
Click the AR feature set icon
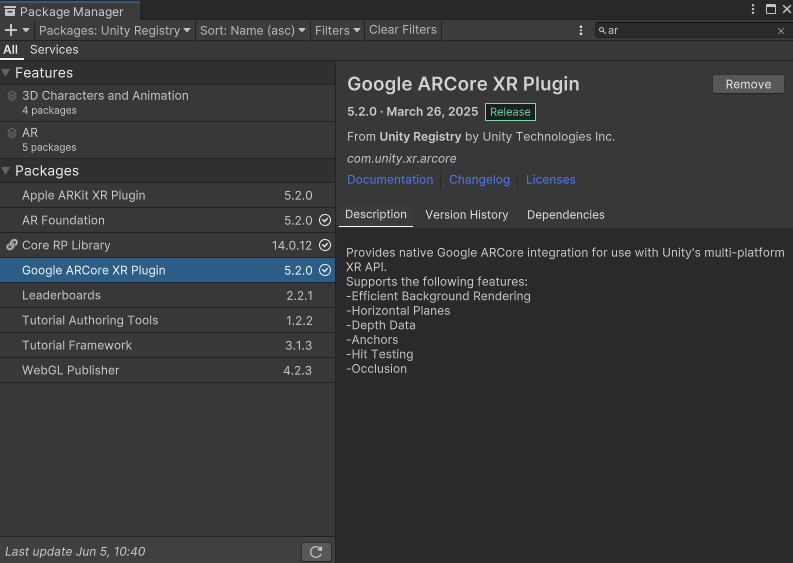[12, 133]
